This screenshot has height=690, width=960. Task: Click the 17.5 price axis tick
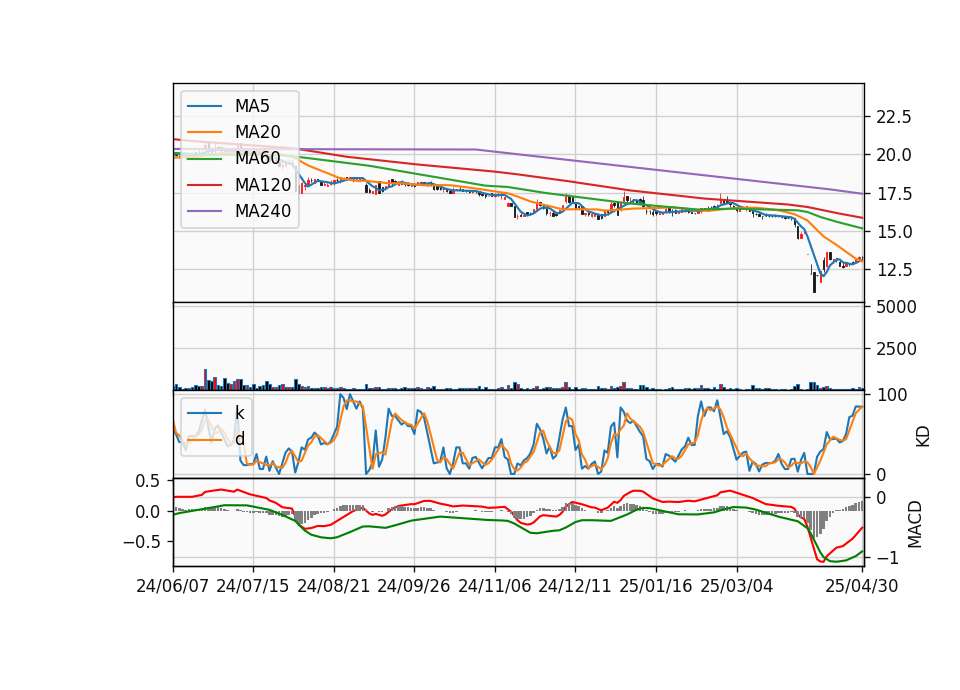894,194
